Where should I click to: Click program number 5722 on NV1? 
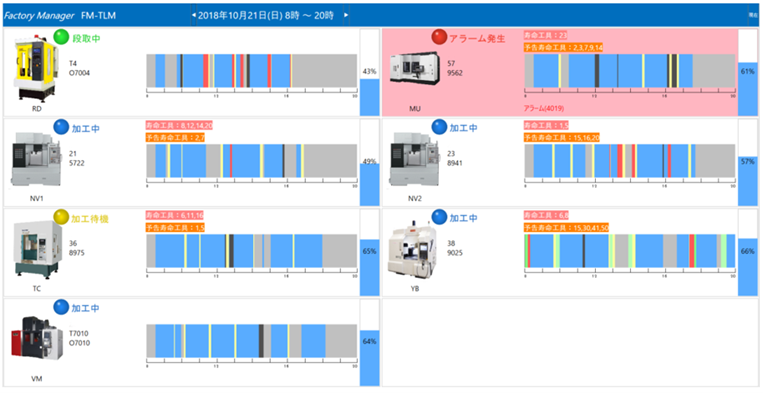pos(76,163)
